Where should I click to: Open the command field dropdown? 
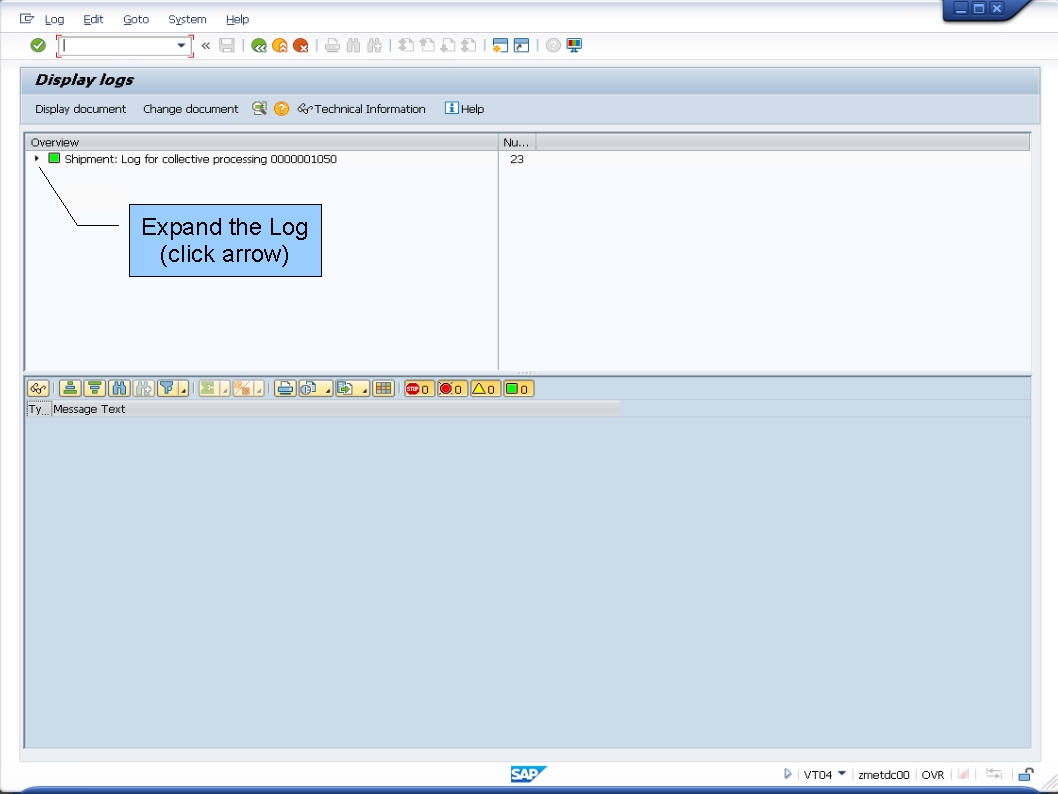point(179,45)
